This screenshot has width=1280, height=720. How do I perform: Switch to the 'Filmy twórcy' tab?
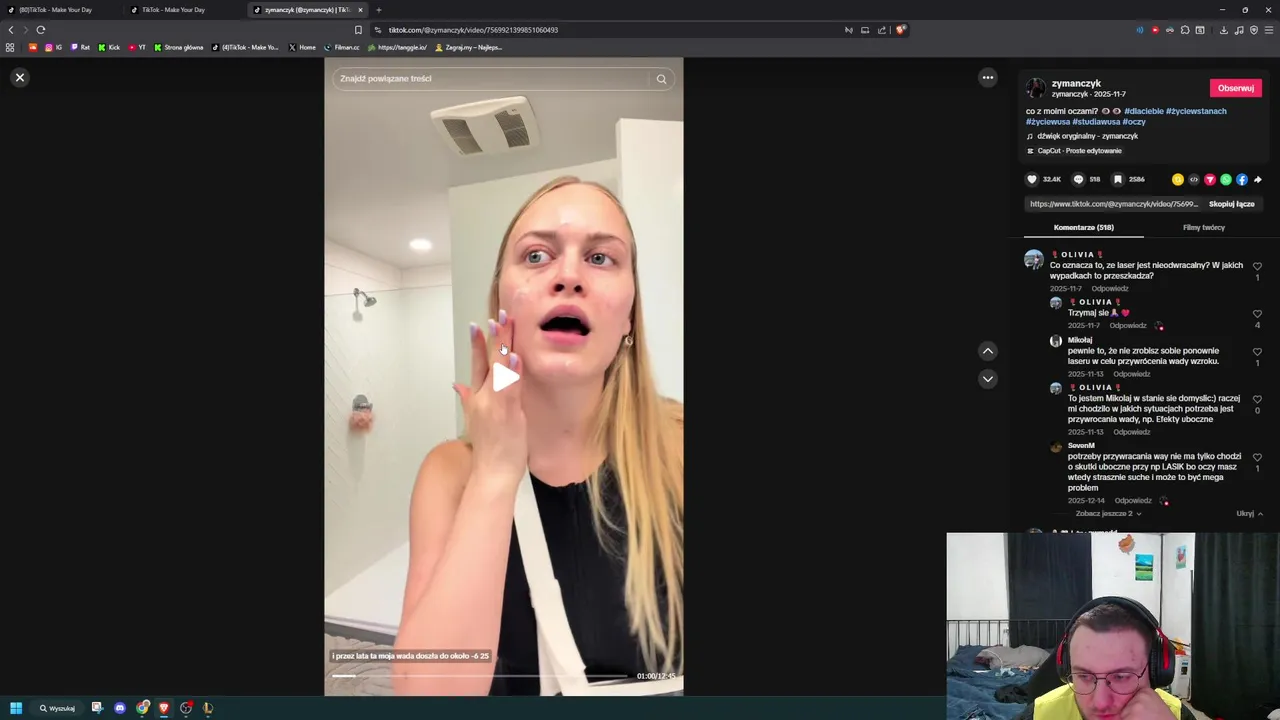(x=1203, y=228)
